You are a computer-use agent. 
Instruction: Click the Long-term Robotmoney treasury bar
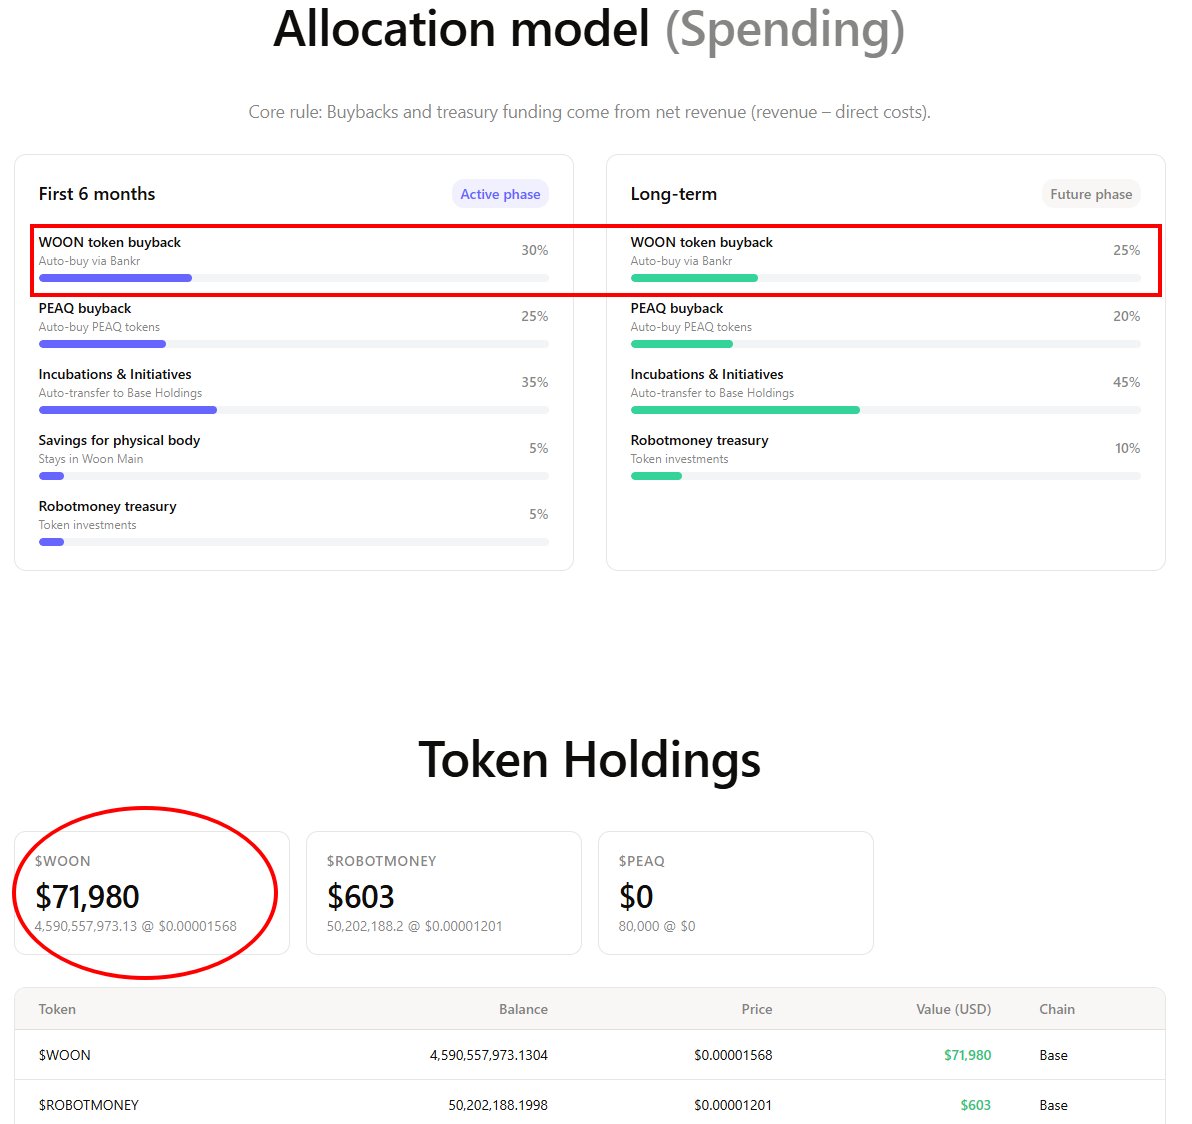point(886,477)
